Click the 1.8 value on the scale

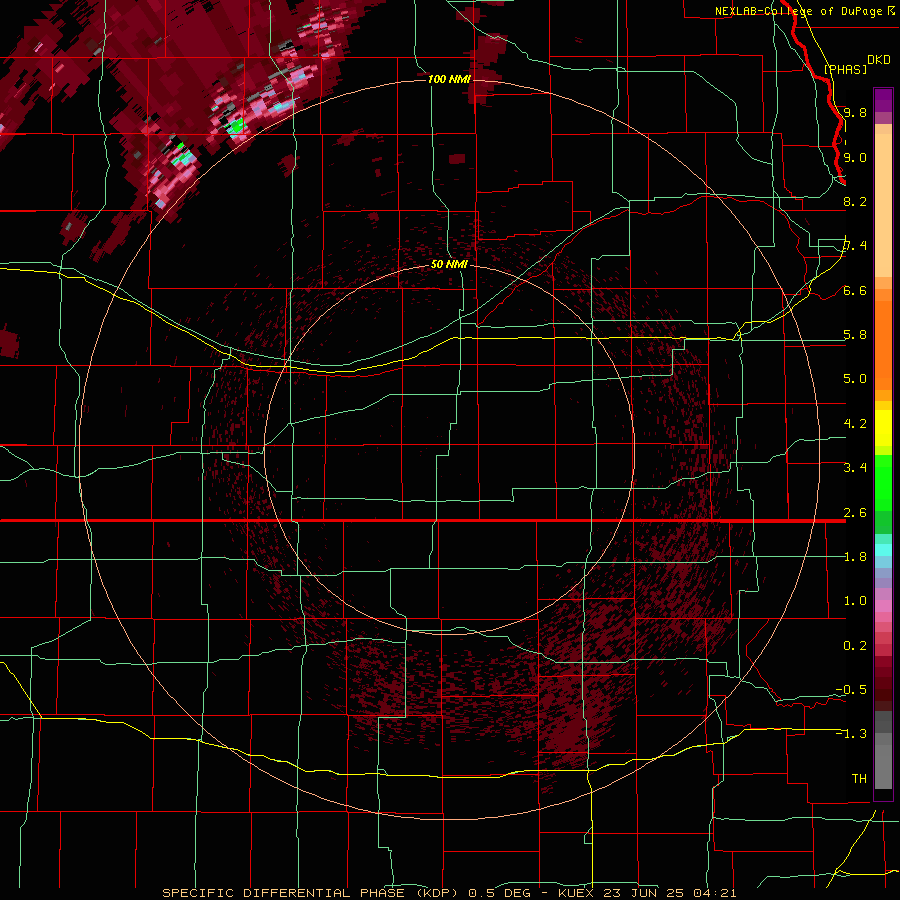click(855, 557)
